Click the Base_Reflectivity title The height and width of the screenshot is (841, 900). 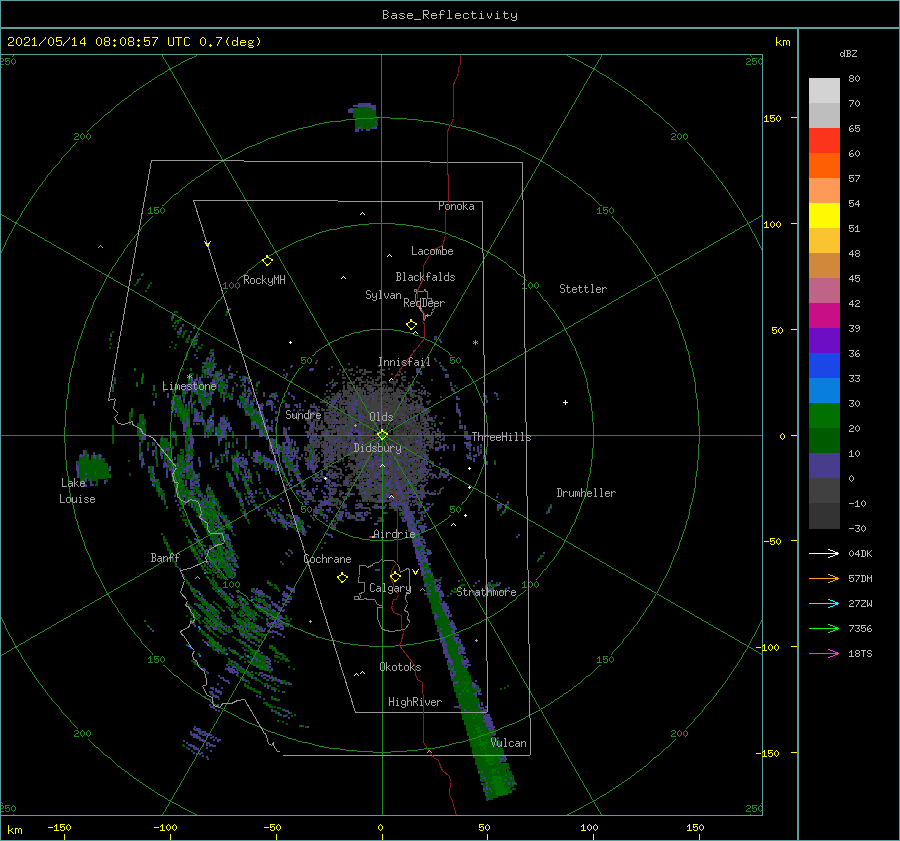click(450, 15)
